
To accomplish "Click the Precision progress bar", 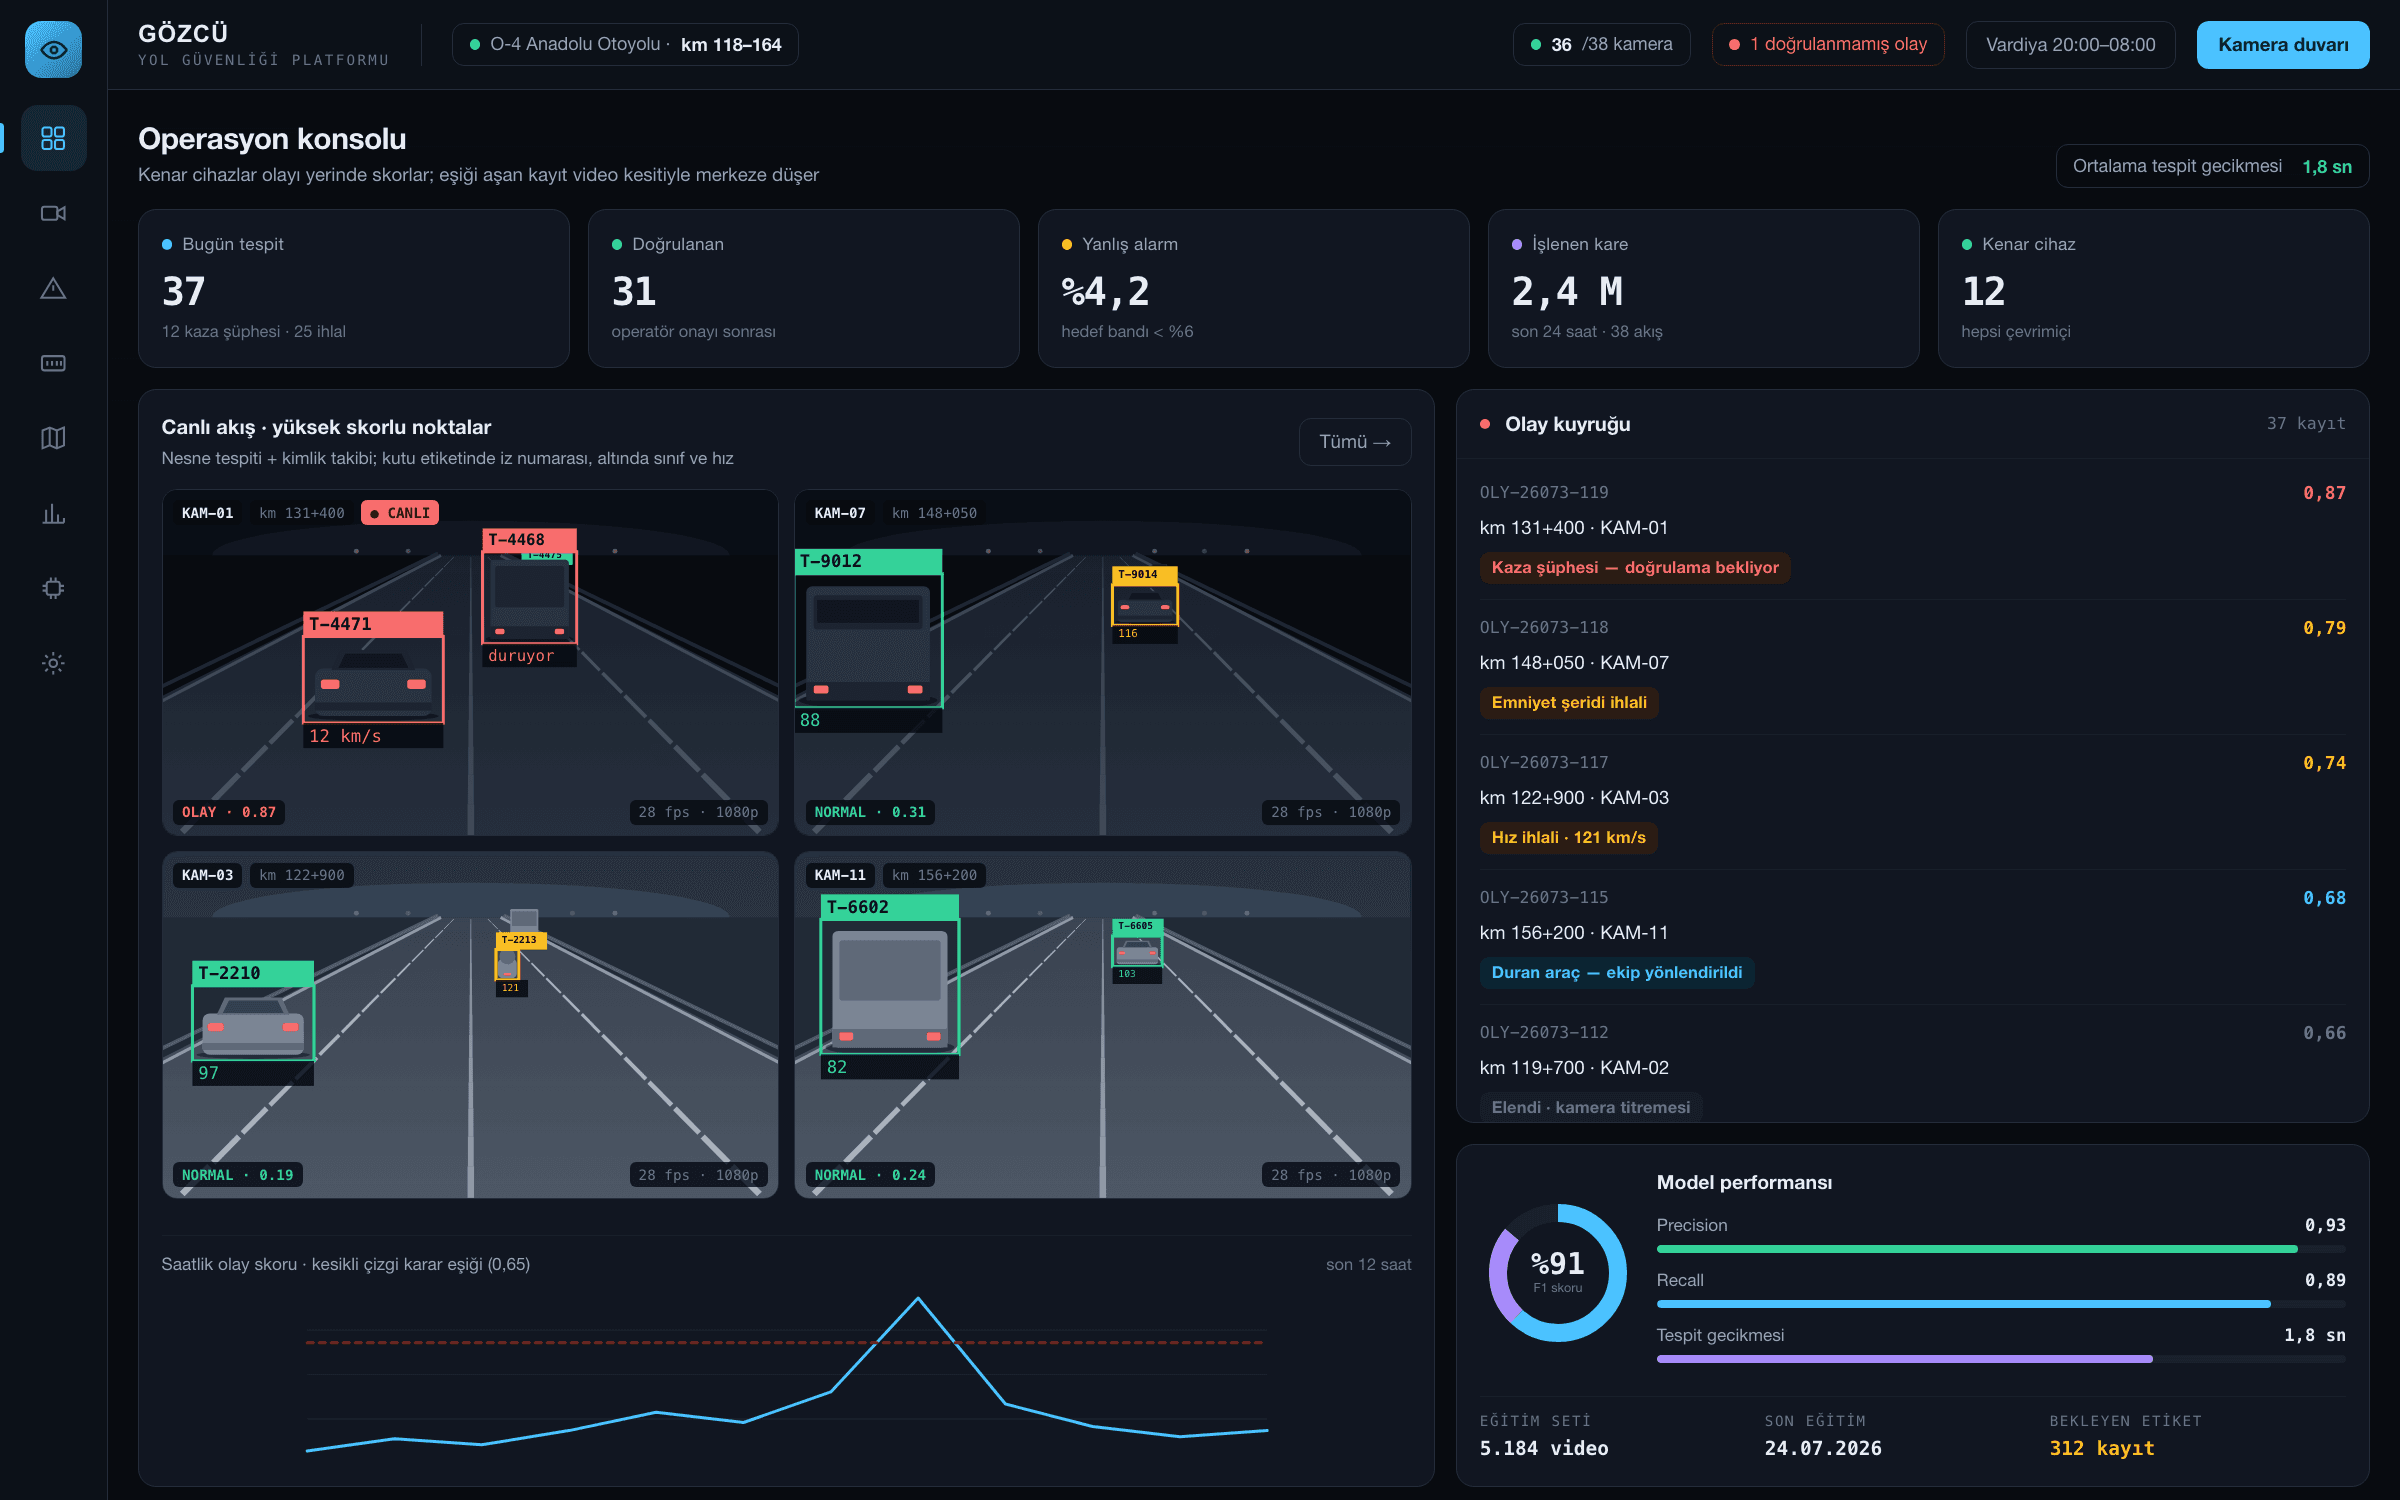I will tap(2001, 1249).
